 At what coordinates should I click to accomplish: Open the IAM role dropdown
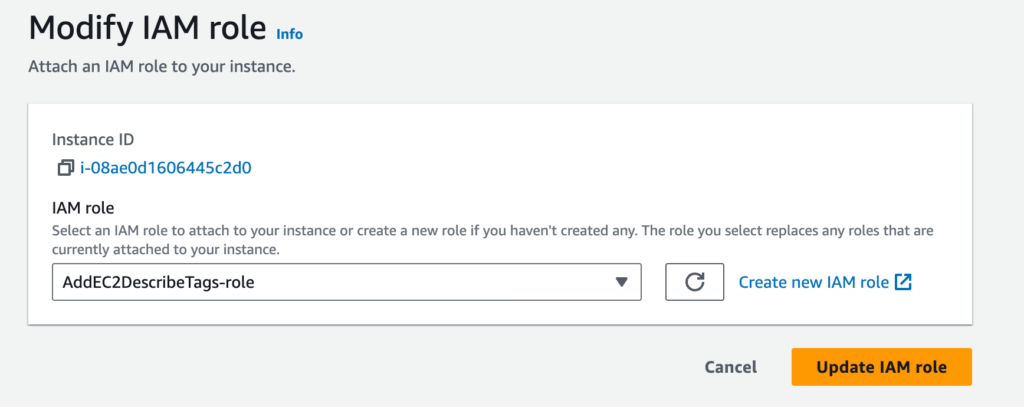click(x=347, y=282)
